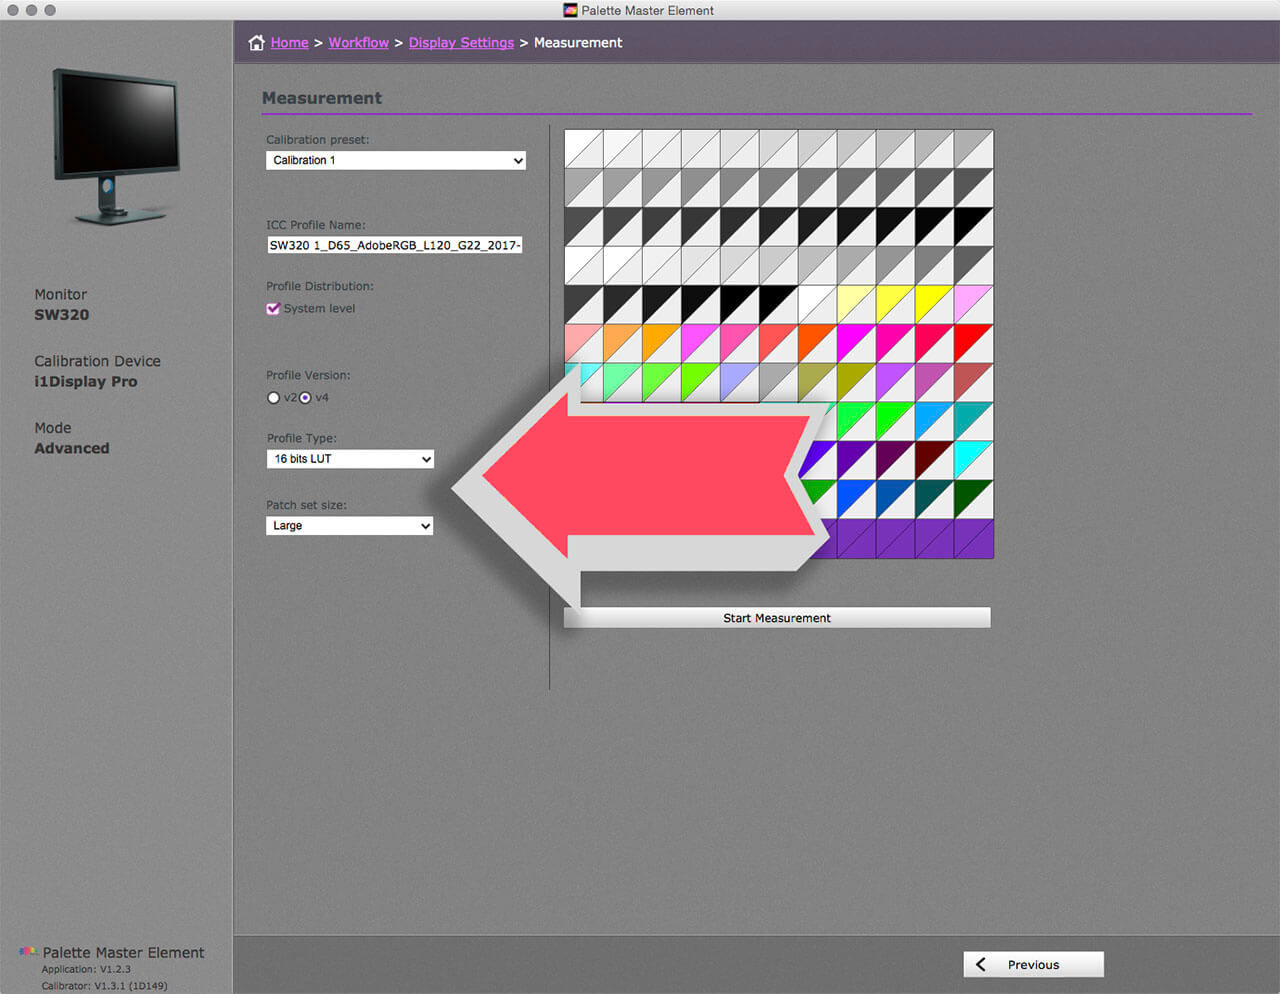1280x994 pixels.
Task: Click the 'Measurement' section heading
Action: coord(322,98)
